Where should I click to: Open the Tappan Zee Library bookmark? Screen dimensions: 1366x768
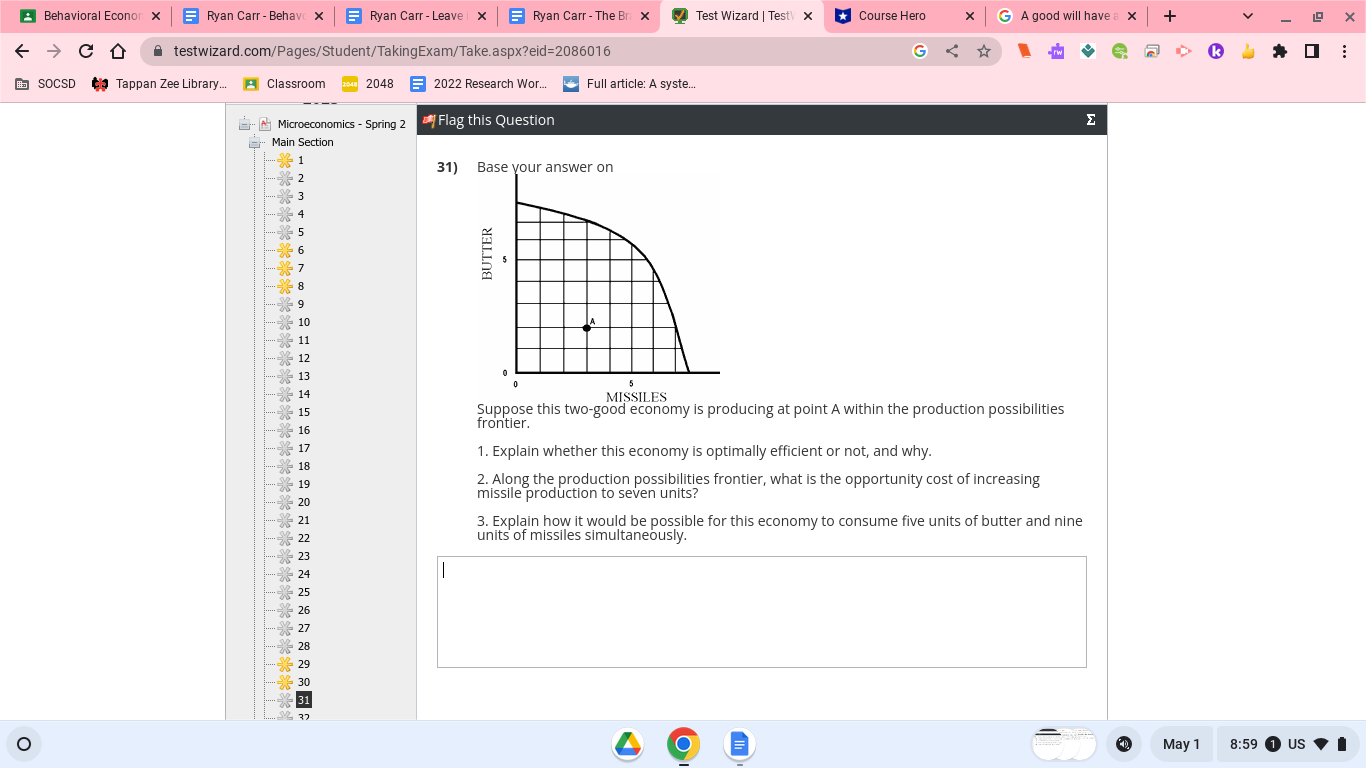[159, 84]
